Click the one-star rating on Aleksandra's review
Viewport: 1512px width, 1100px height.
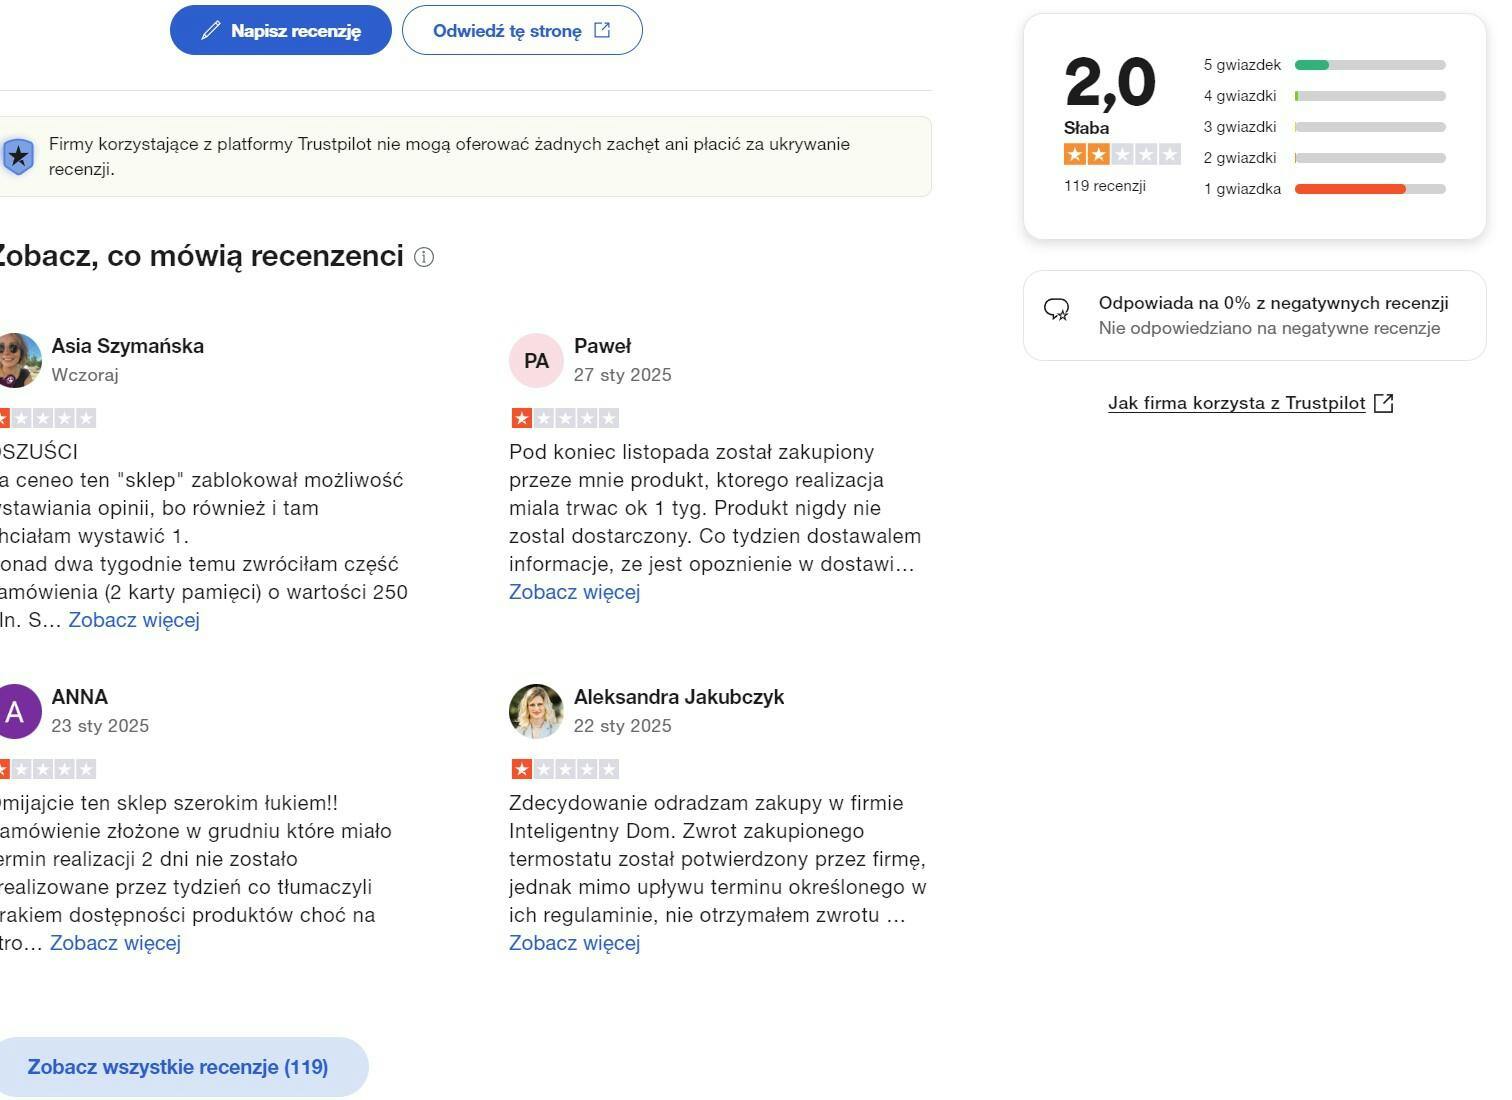pyautogui.click(x=565, y=769)
